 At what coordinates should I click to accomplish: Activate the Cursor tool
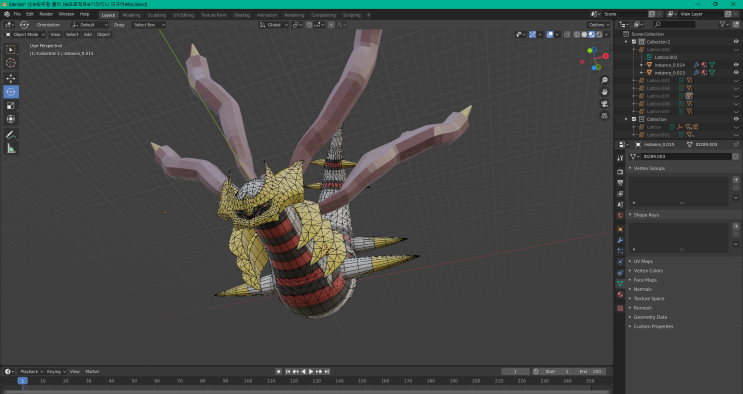(x=11, y=63)
